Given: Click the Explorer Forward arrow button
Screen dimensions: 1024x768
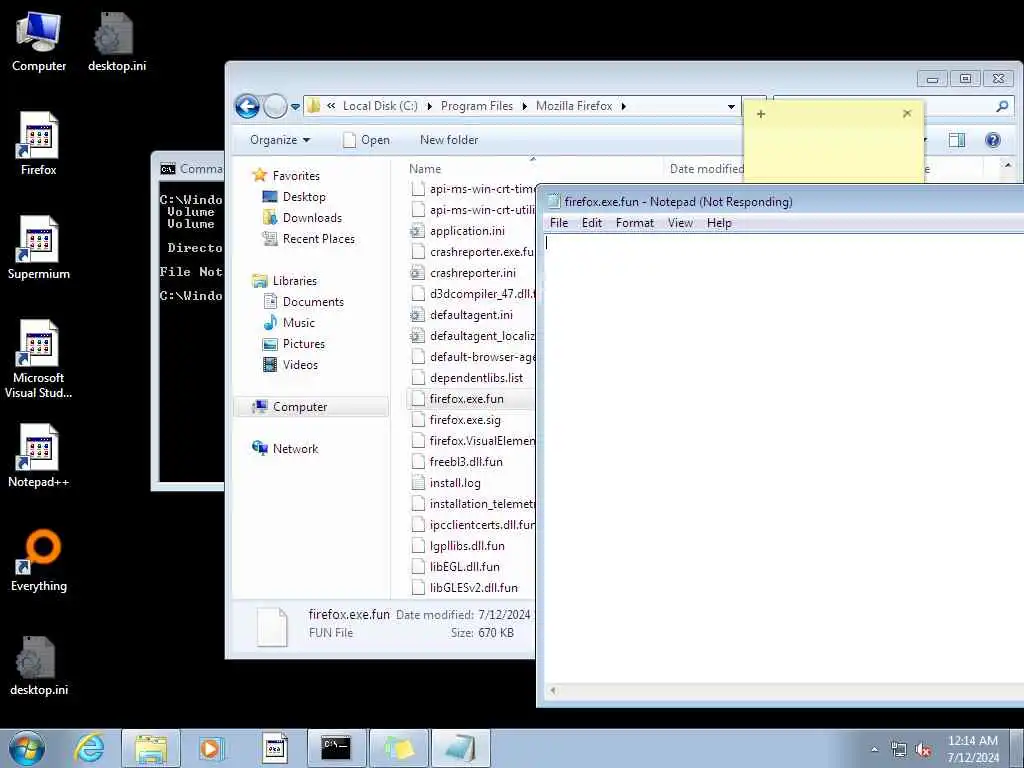Looking at the screenshot, I should pos(275,106).
